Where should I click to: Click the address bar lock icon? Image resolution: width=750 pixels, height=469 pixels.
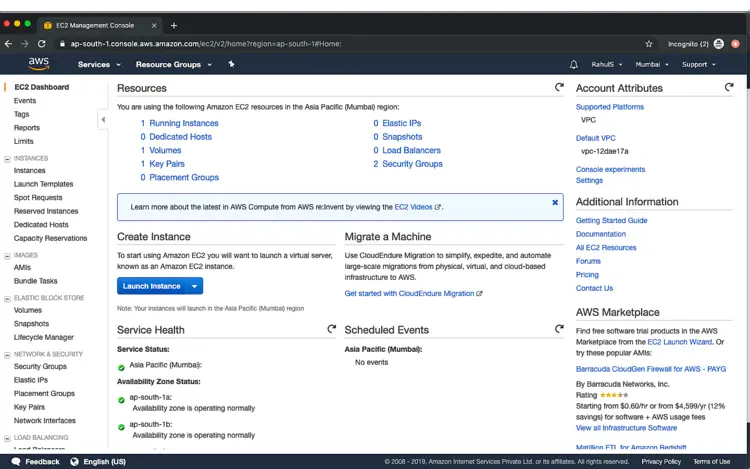(x=62, y=44)
